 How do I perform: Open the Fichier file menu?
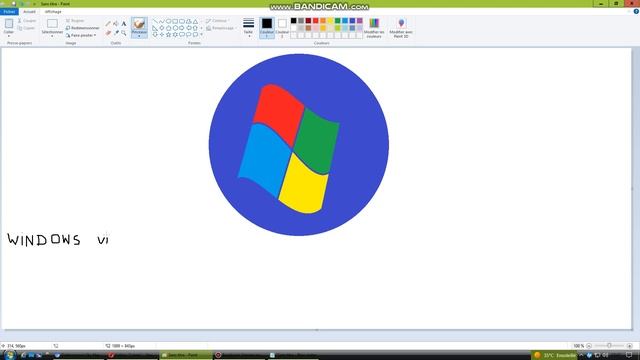(9, 12)
